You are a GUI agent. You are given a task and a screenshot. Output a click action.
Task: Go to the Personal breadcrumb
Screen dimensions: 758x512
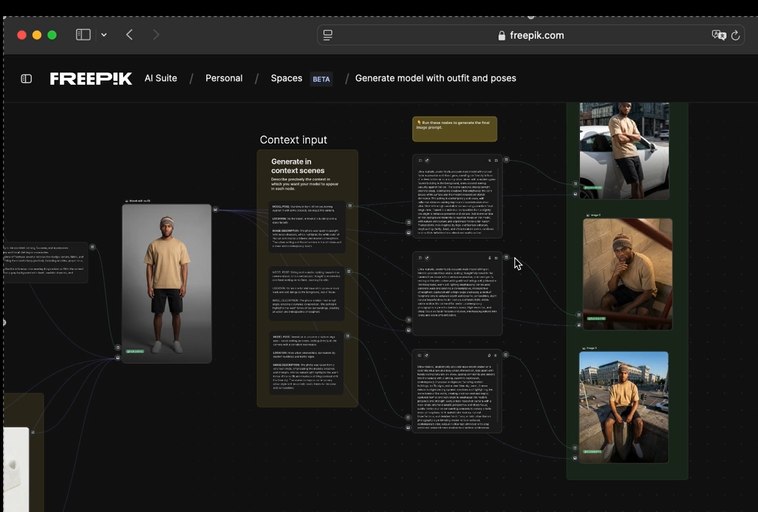tap(224, 78)
